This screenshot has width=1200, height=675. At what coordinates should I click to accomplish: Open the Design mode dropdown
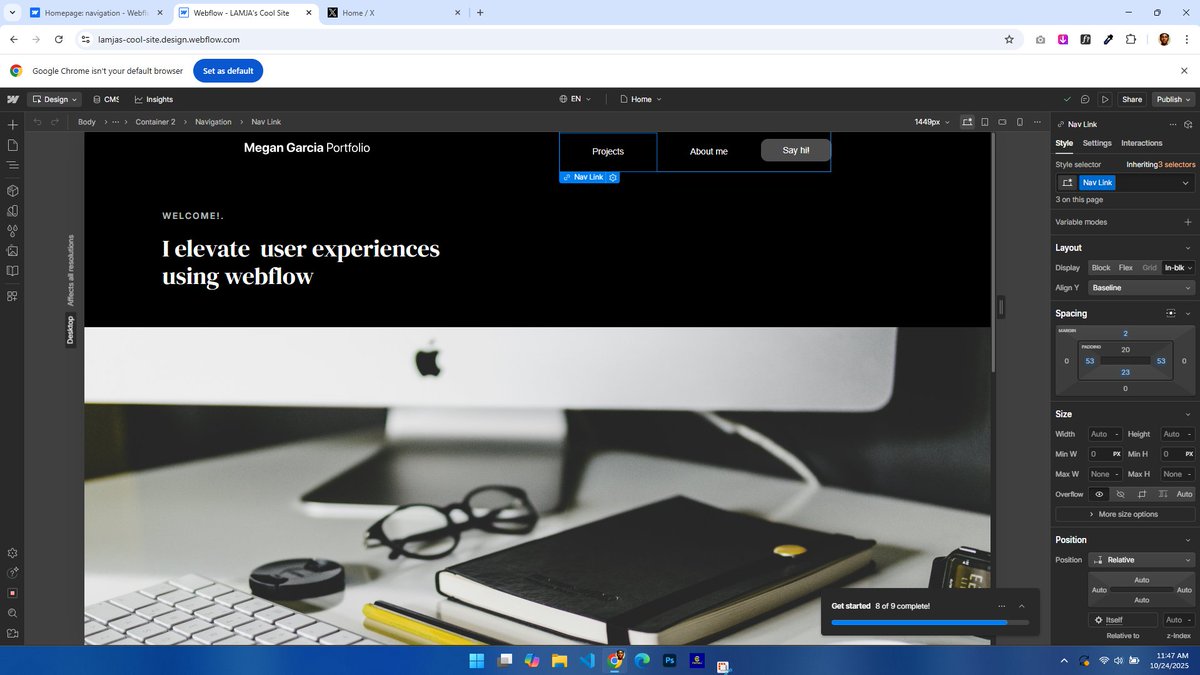pyautogui.click(x=55, y=99)
